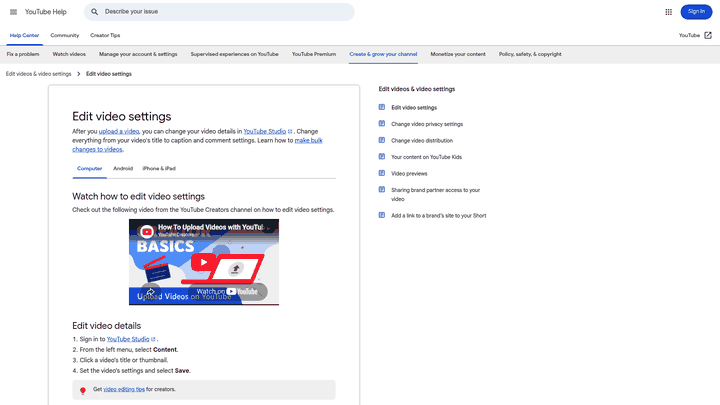
Task: Open the Creator Tips tab
Action: (105, 35)
